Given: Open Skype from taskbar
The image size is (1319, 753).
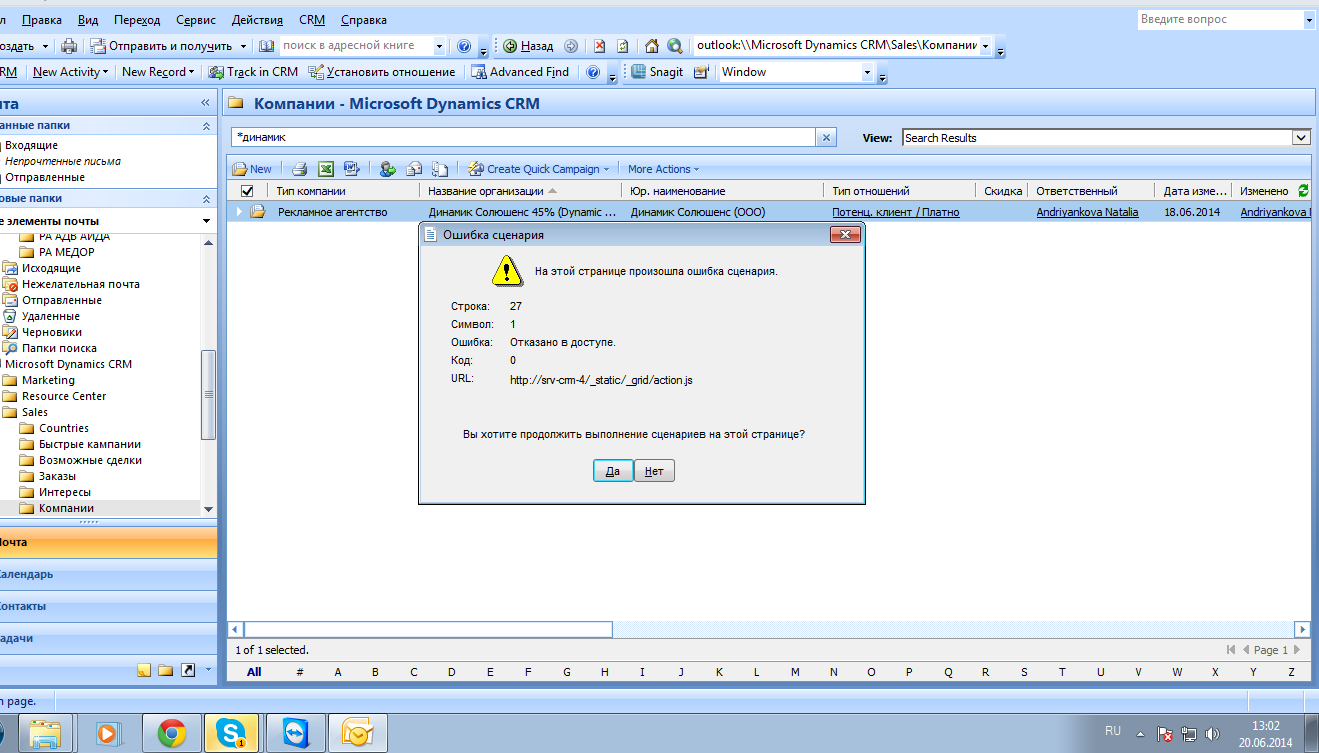Looking at the screenshot, I should (x=231, y=734).
